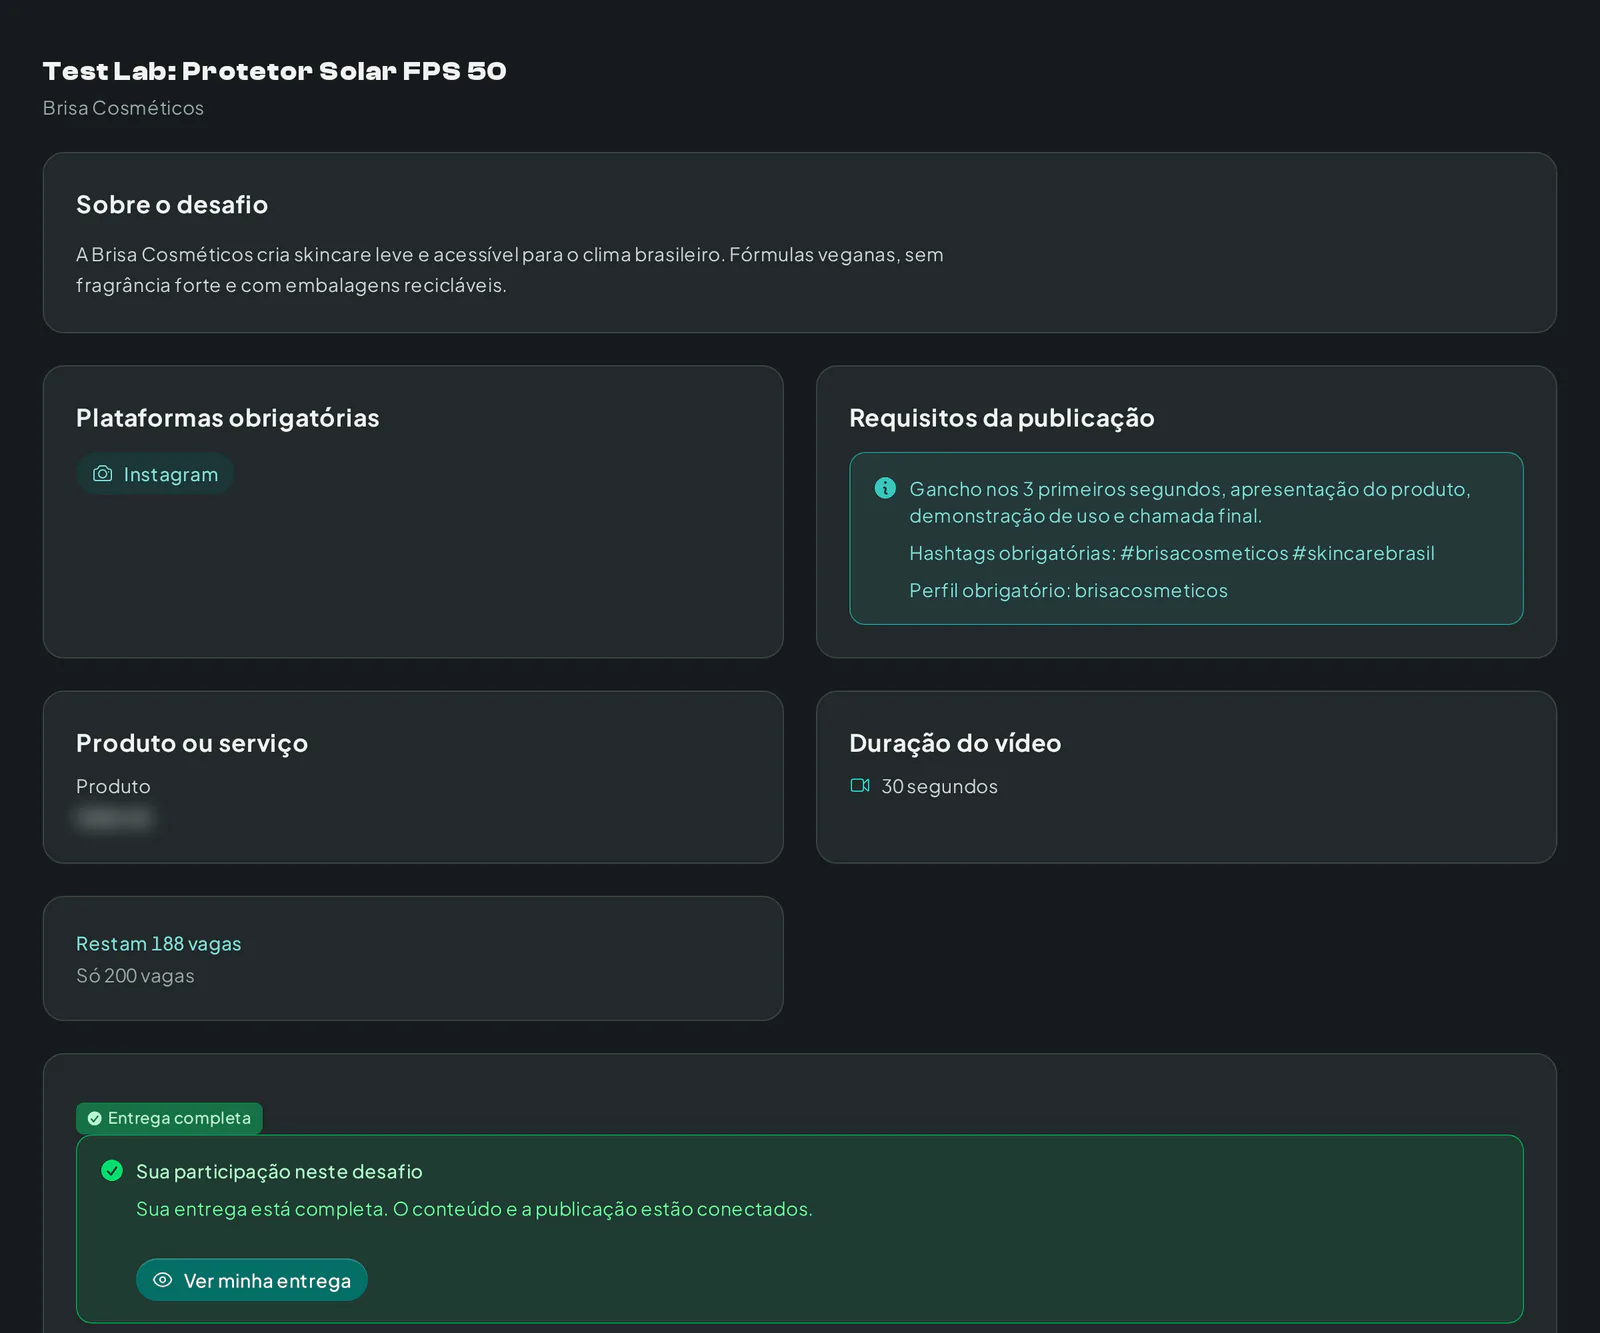Open Ver minha entrega button
Image resolution: width=1600 pixels, height=1333 pixels.
coord(252,1280)
